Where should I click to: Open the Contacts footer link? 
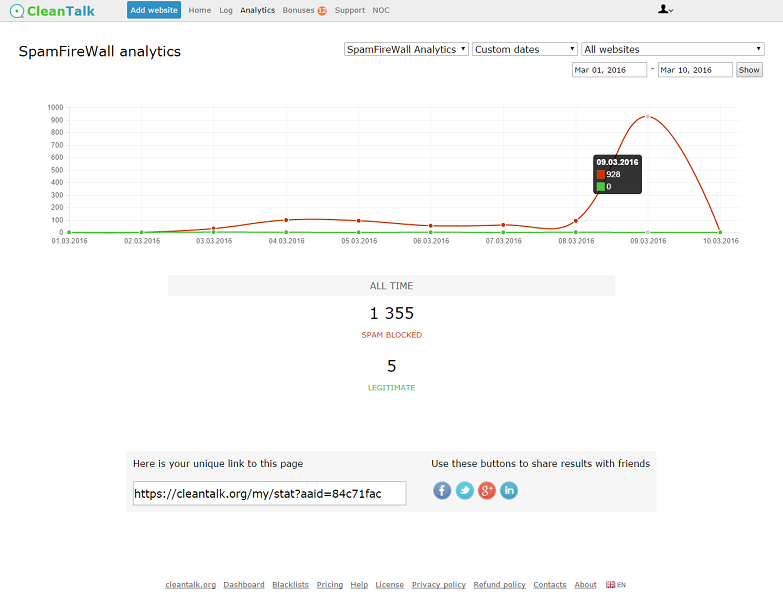tap(550, 585)
